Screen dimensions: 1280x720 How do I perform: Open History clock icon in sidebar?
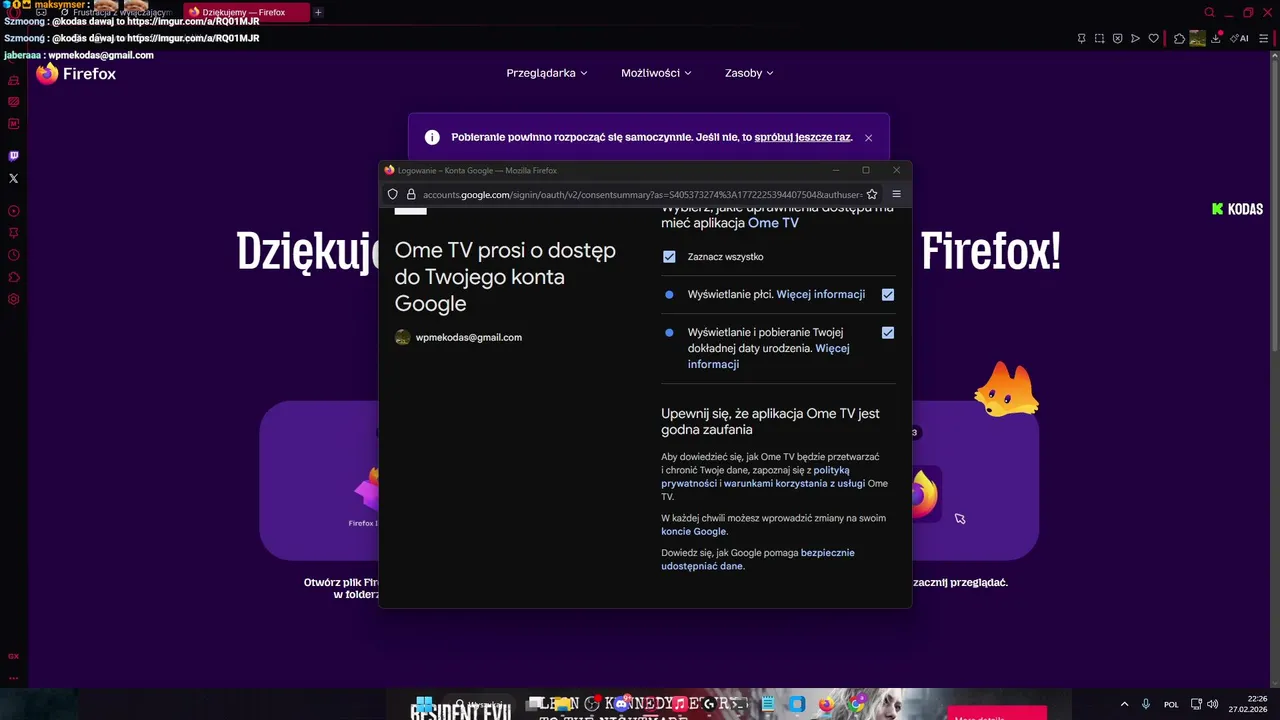[13, 255]
